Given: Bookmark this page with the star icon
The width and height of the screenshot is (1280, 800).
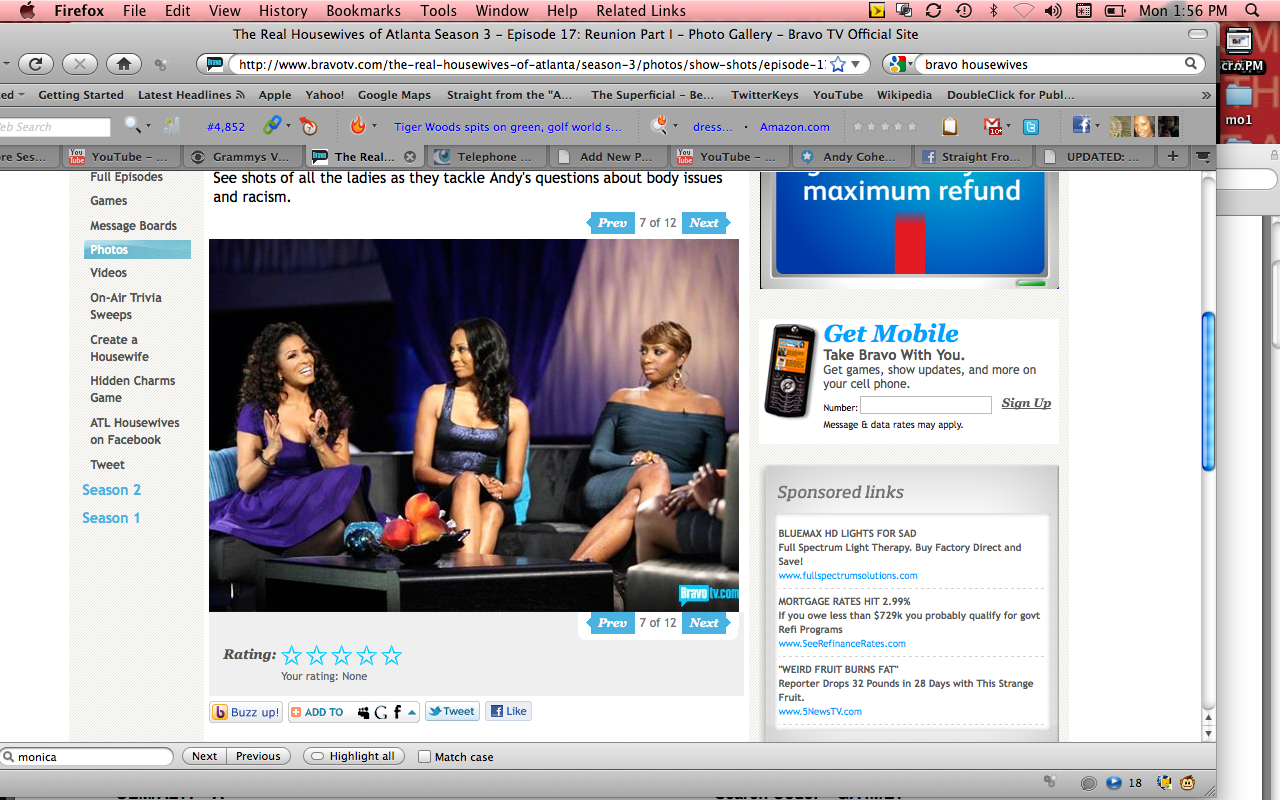Looking at the screenshot, I should tap(838, 64).
